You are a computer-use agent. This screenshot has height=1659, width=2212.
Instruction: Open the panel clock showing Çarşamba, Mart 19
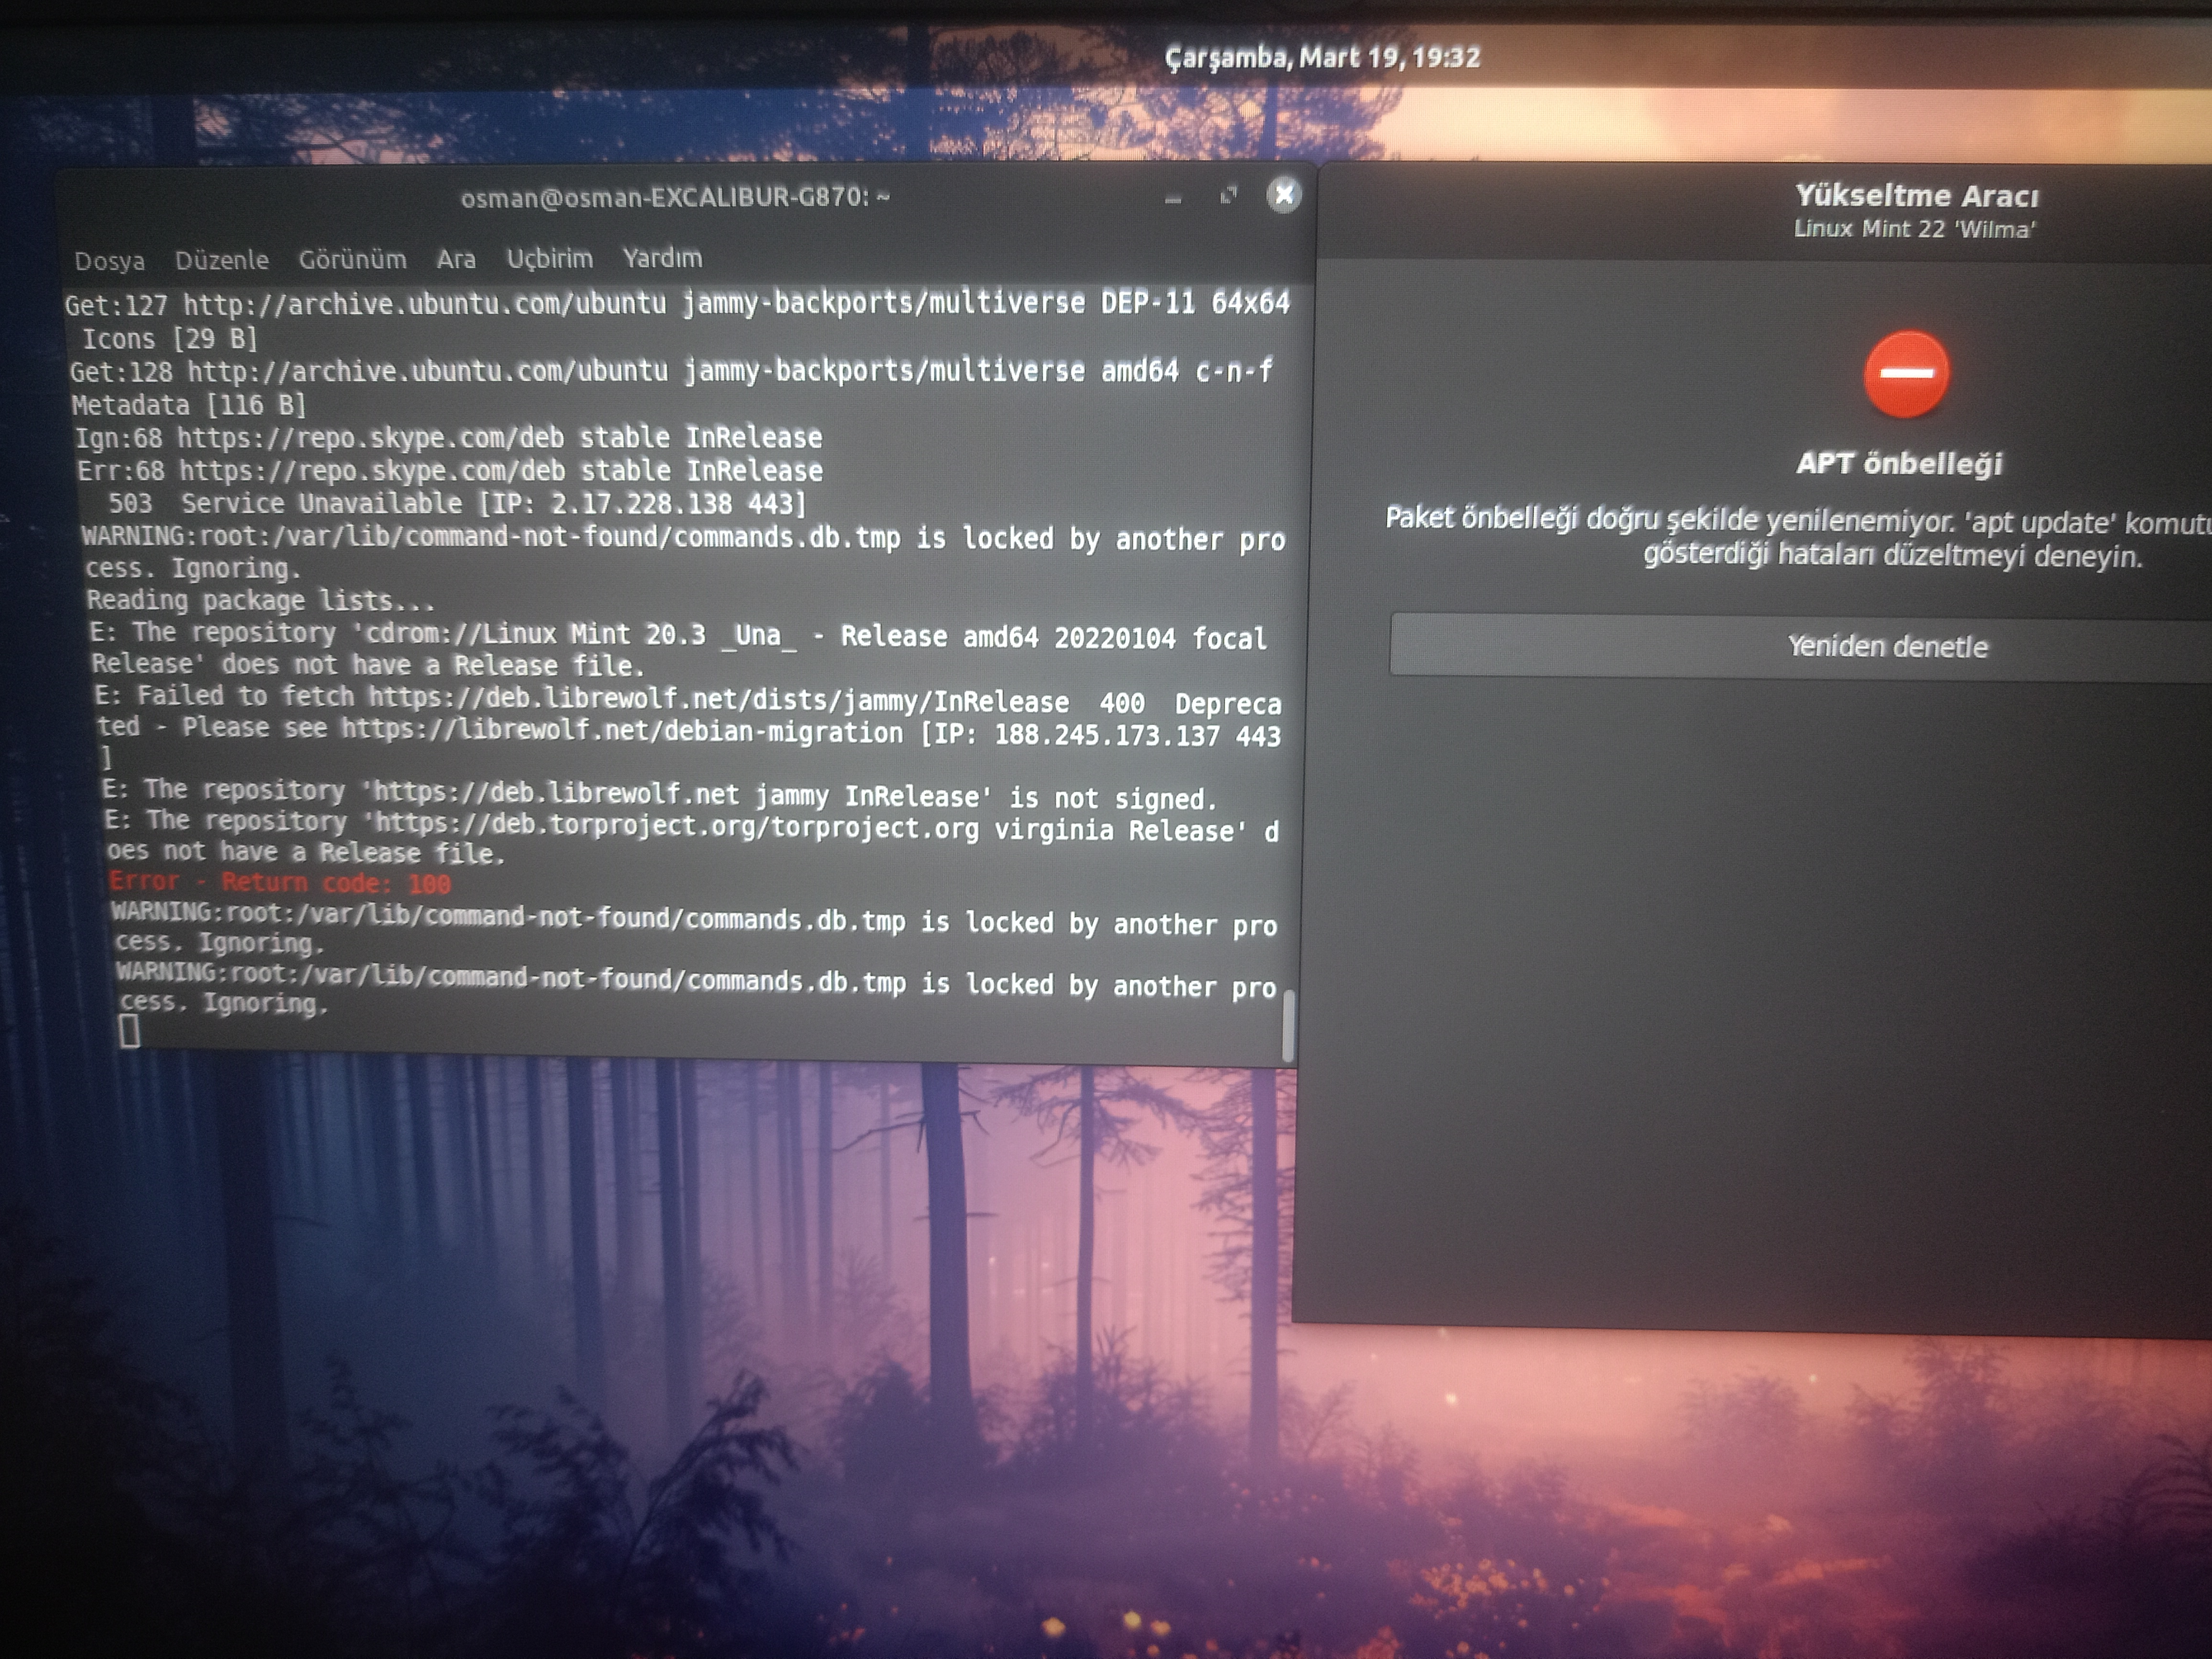click(x=1322, y=57)
